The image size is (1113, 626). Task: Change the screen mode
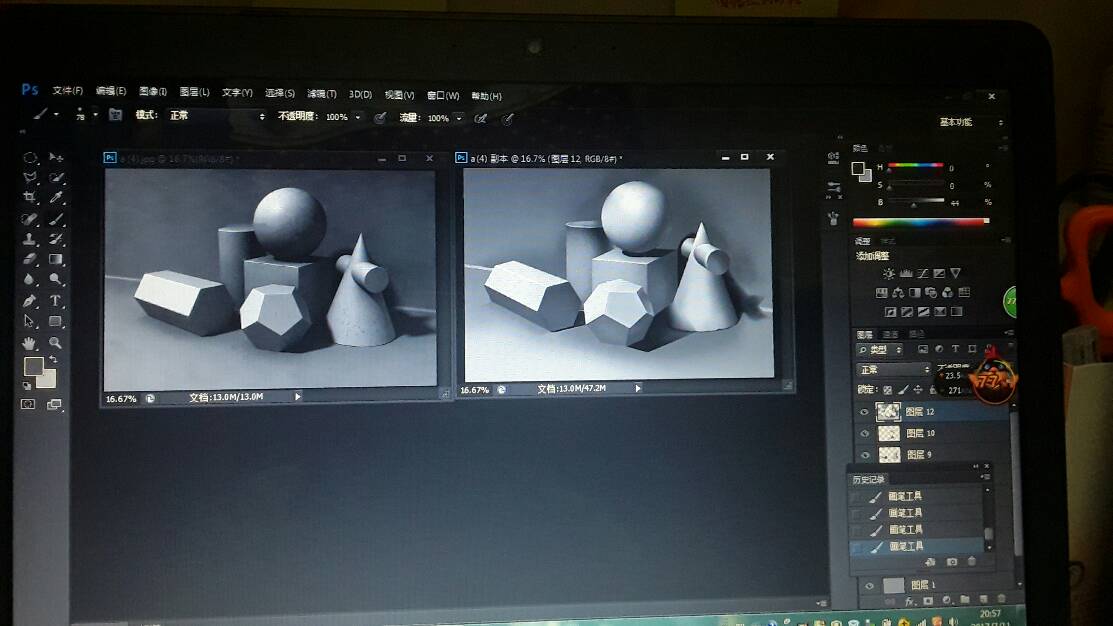pyautogui.click(x=54, y=404)
